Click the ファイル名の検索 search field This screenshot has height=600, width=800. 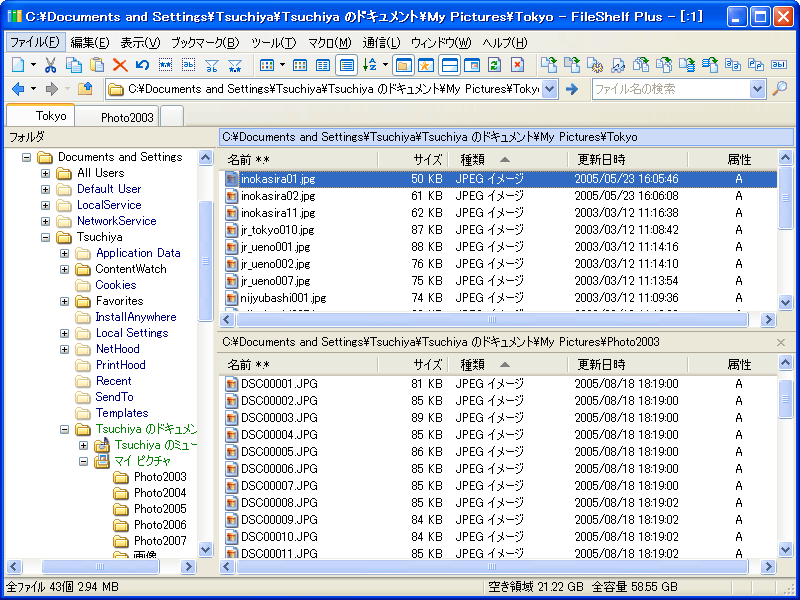(671, 89)
